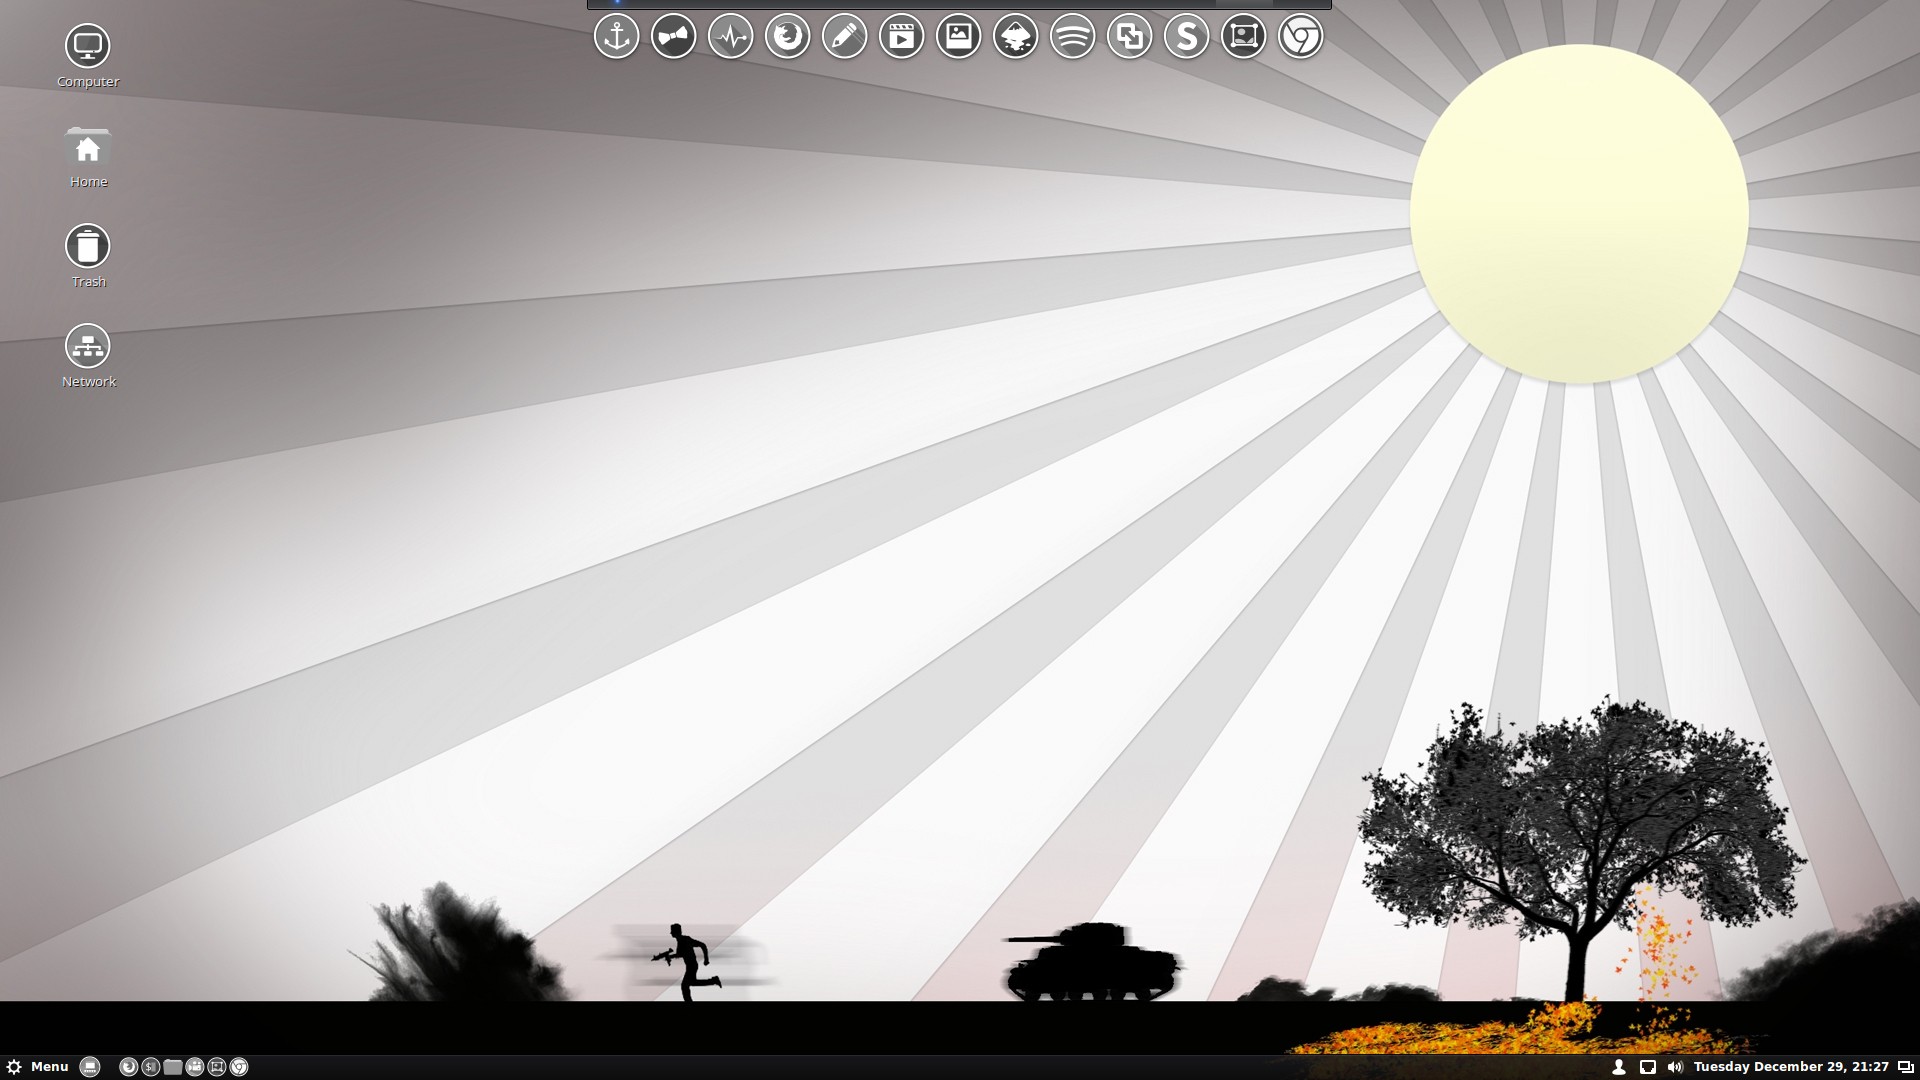Open the network connection tray icon
This screenshot has width=1920, height=1080.
coord(1648,1067)
